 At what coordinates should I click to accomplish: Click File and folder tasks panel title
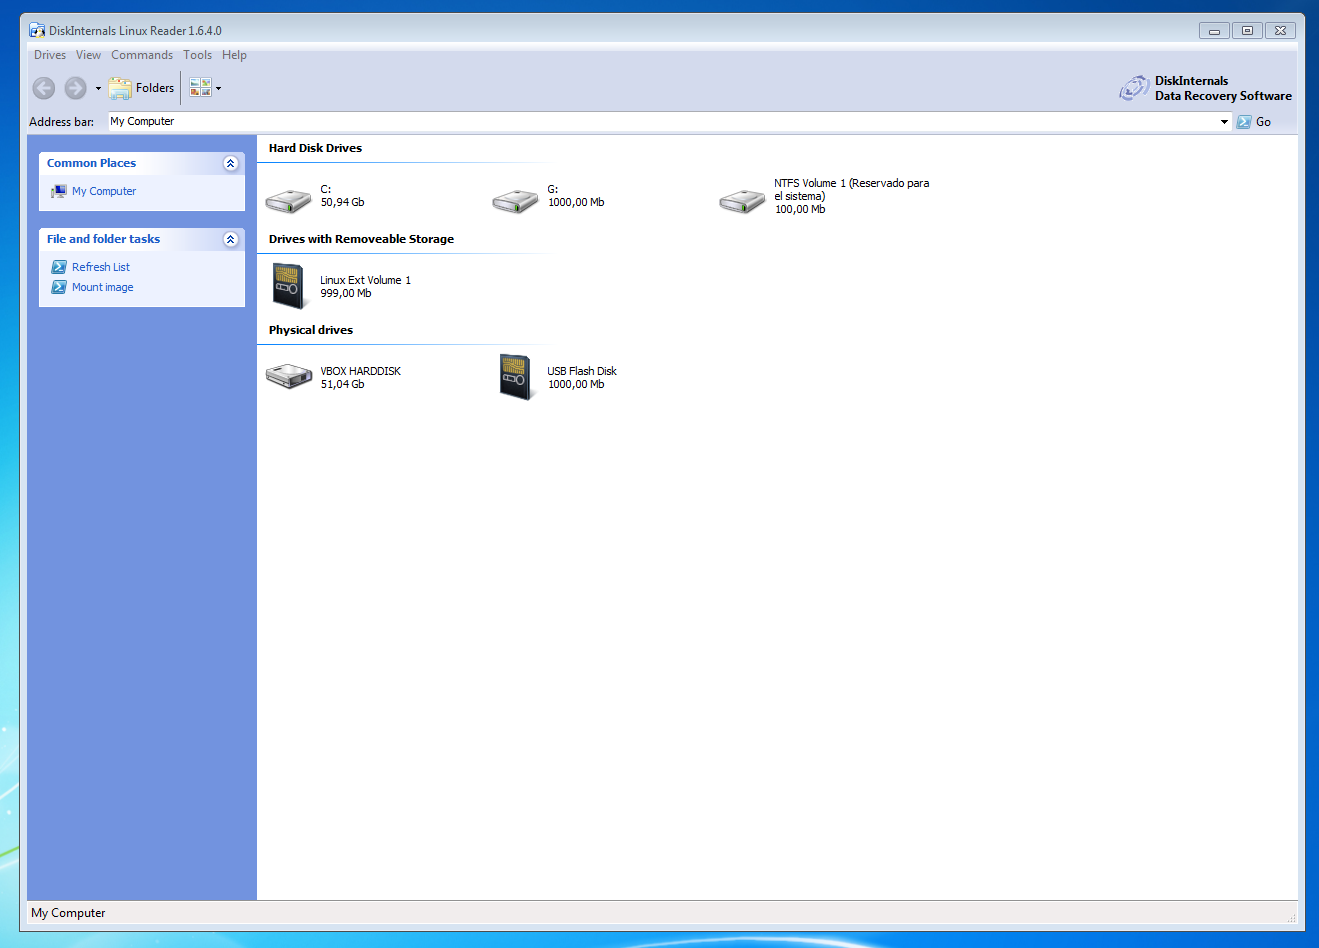point(103,239)
